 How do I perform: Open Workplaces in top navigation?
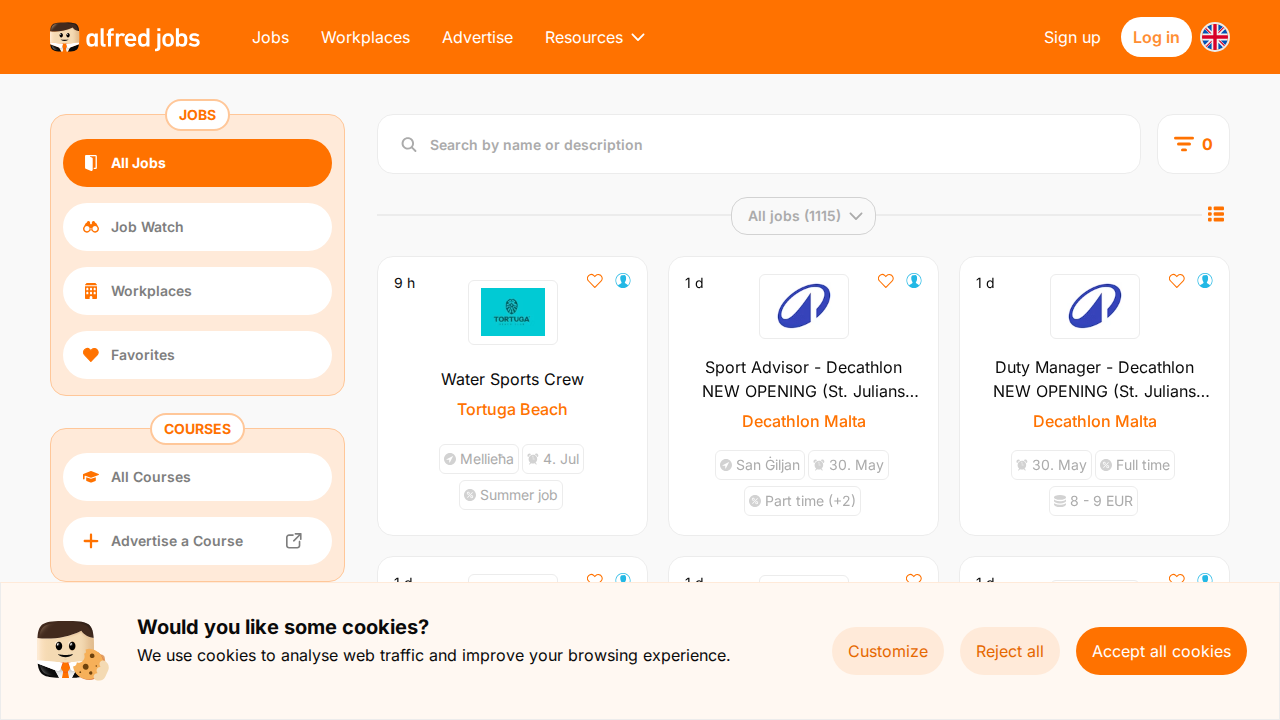tap(365, 37)
